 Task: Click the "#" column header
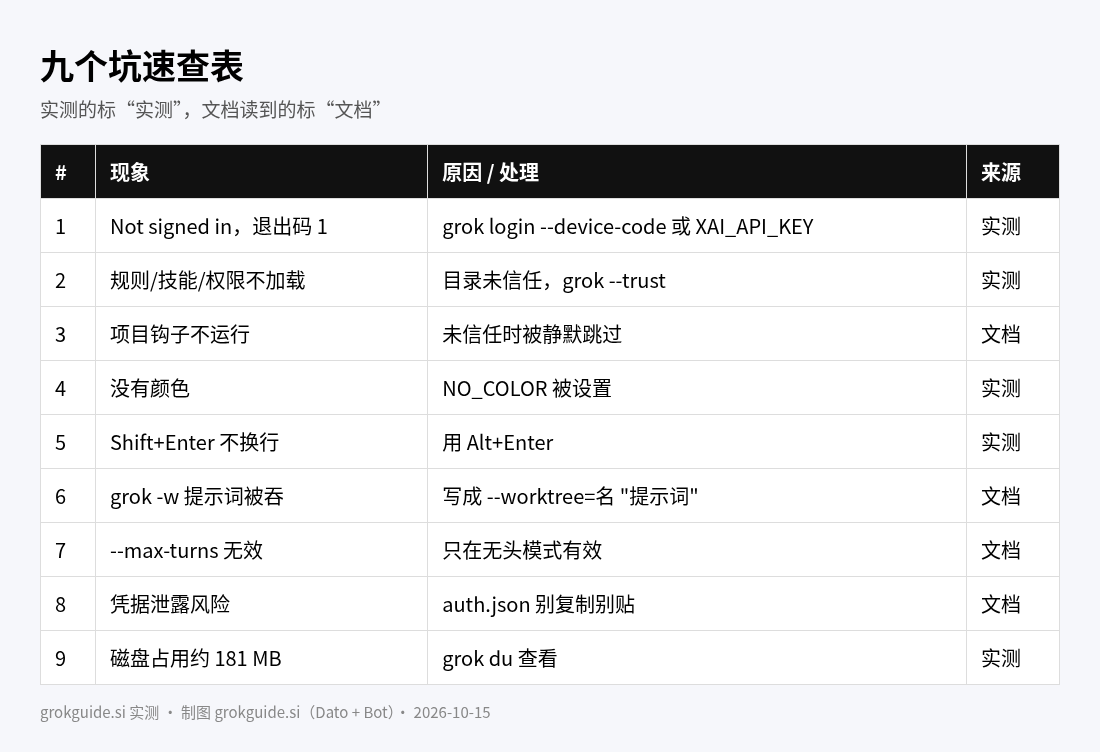[x=68, y=172]
